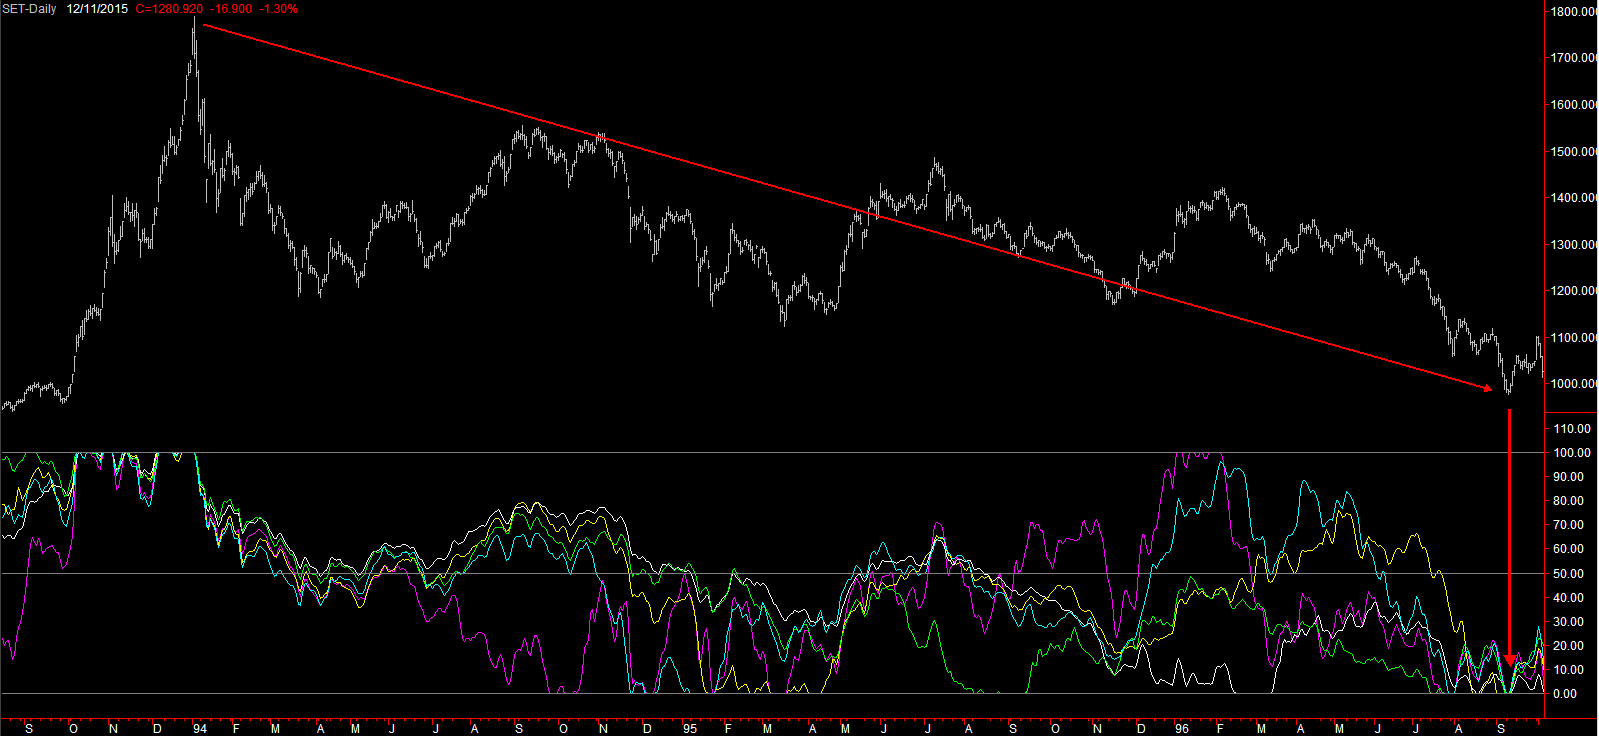Select the 95 year marker on time axis
The image size is (1599, 736).
click(x=690, y=729)
